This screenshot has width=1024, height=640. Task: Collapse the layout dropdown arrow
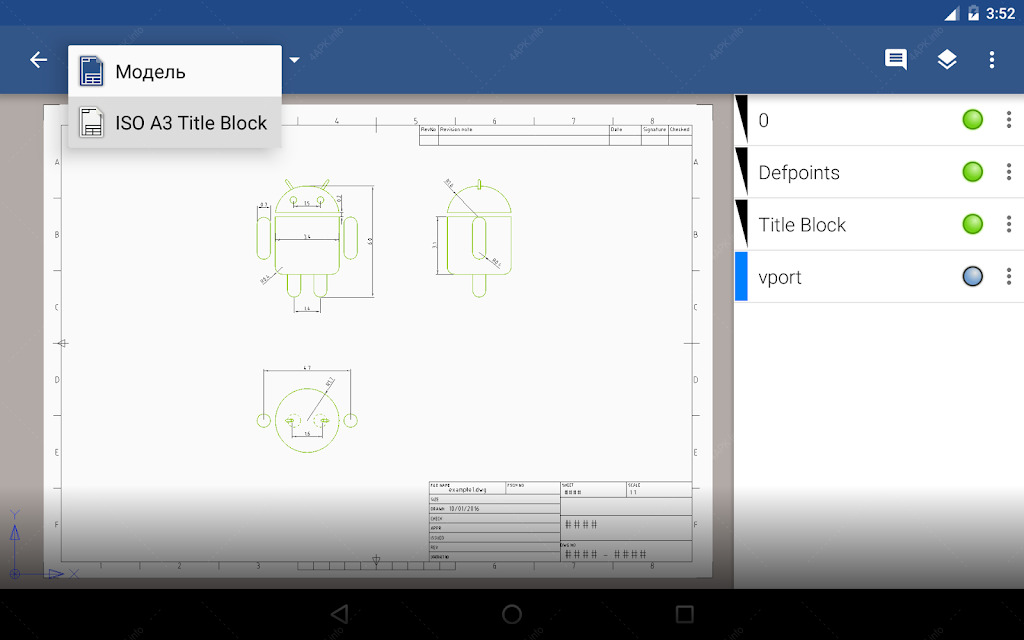(295, 60)
